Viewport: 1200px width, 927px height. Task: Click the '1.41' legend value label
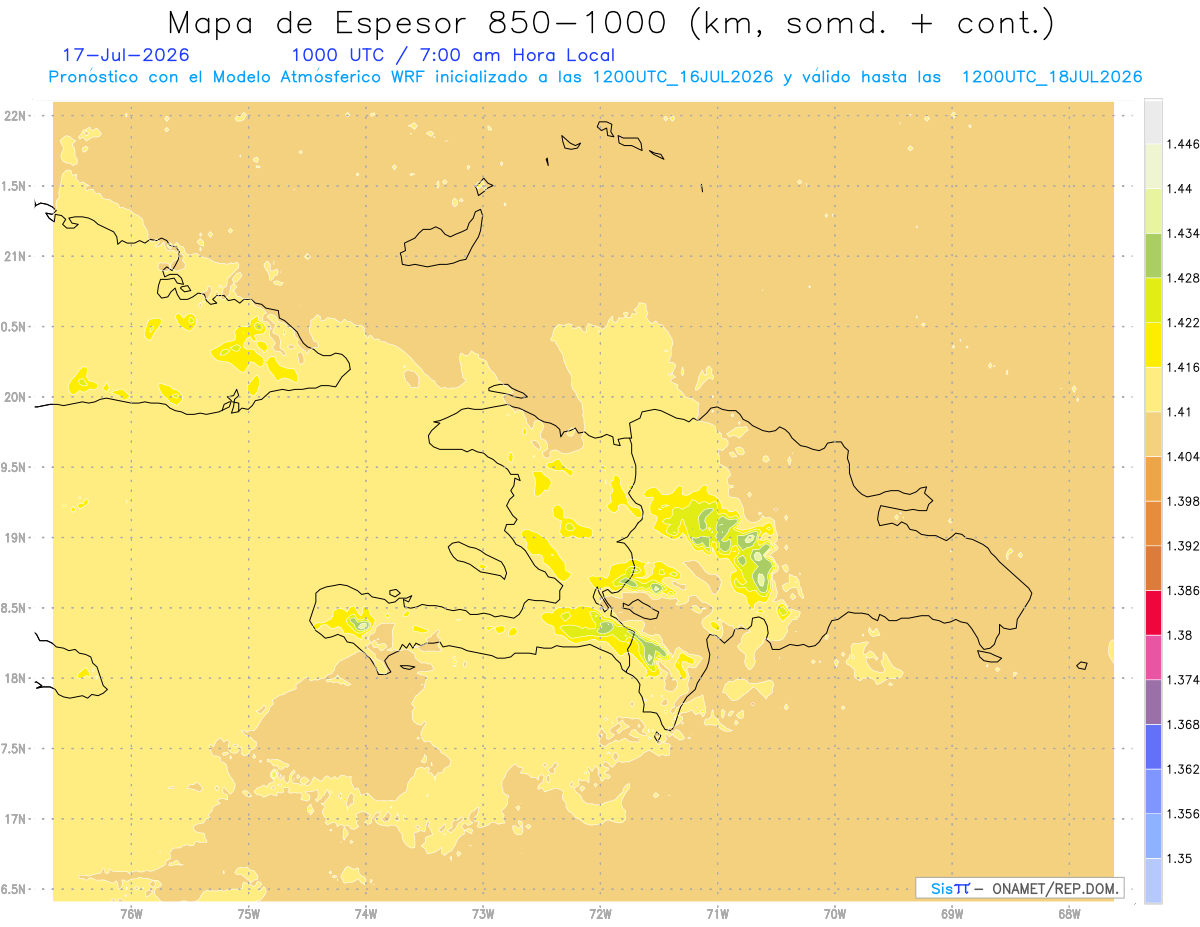(x=1180, y=412)
